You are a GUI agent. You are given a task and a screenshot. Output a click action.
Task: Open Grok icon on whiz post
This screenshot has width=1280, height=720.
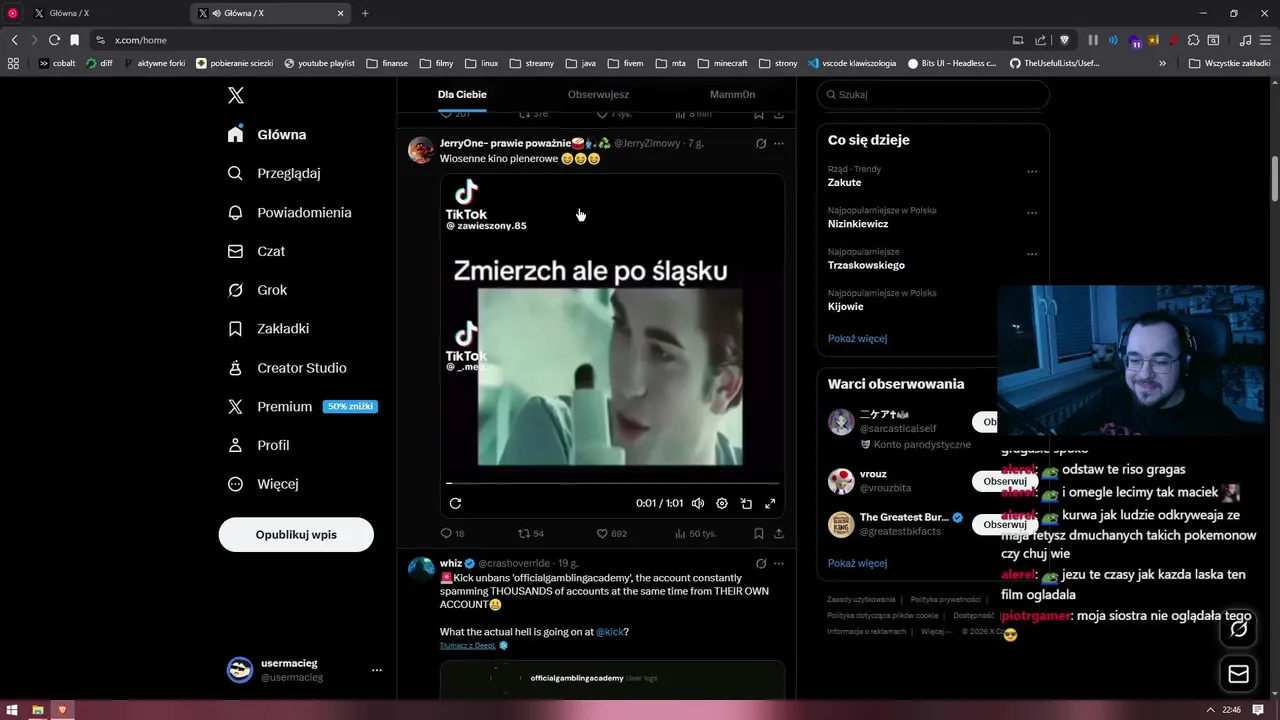pos(761,563)
